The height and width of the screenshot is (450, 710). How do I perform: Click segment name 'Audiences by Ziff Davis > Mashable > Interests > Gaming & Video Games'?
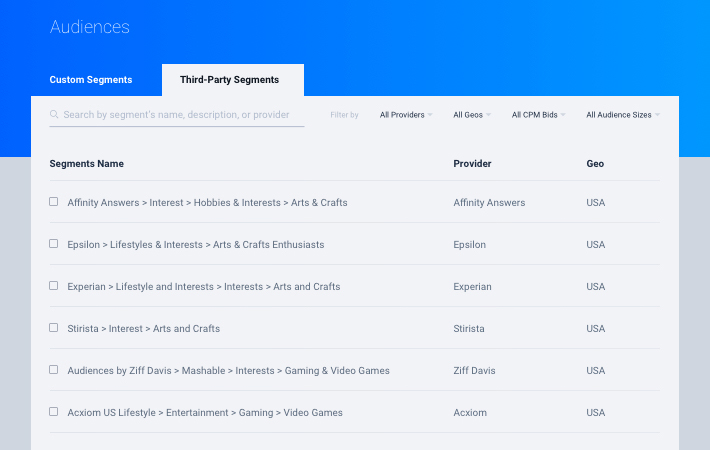point(228,370)
